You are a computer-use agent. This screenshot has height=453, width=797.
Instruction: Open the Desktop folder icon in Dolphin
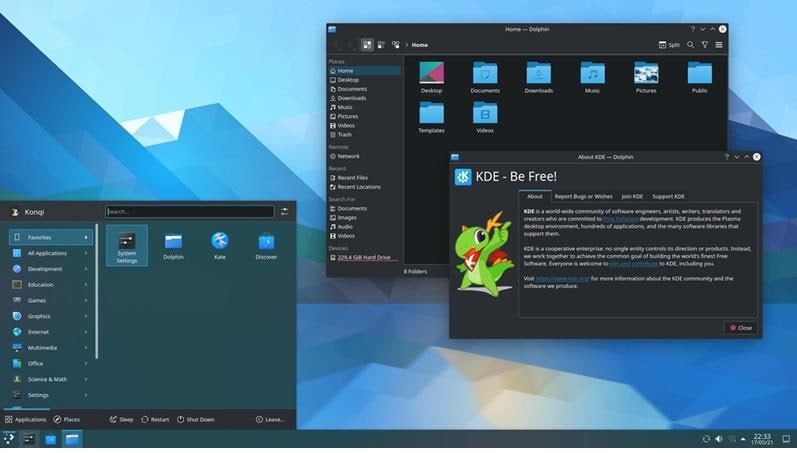[432, 77]
